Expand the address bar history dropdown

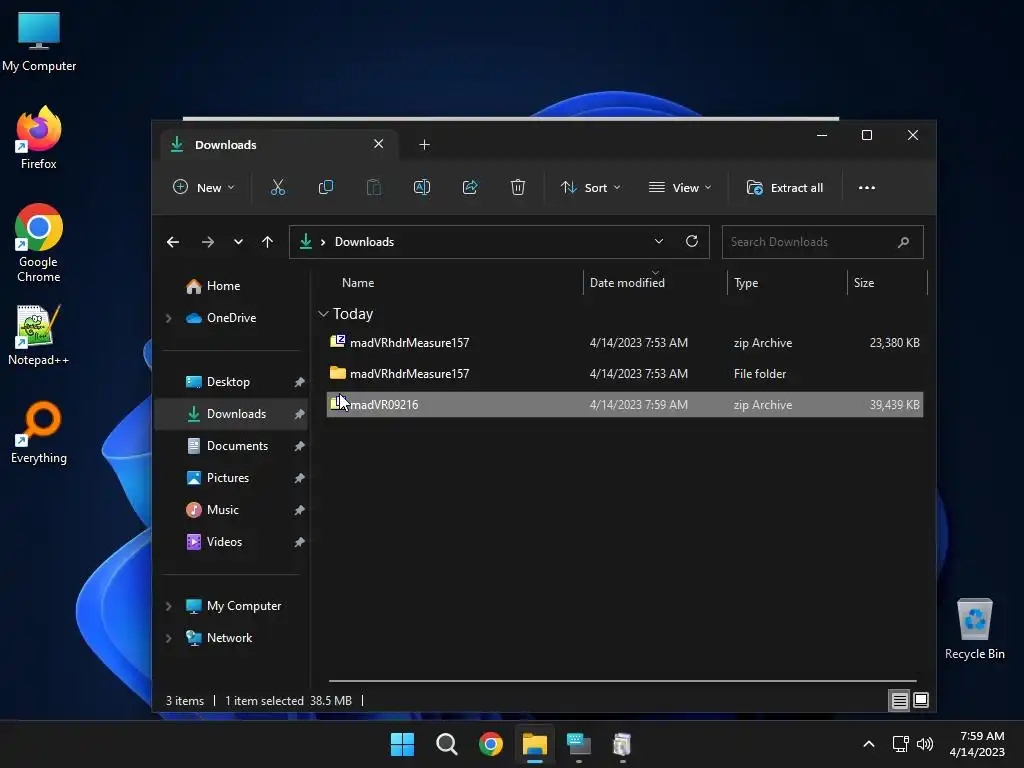659,242
